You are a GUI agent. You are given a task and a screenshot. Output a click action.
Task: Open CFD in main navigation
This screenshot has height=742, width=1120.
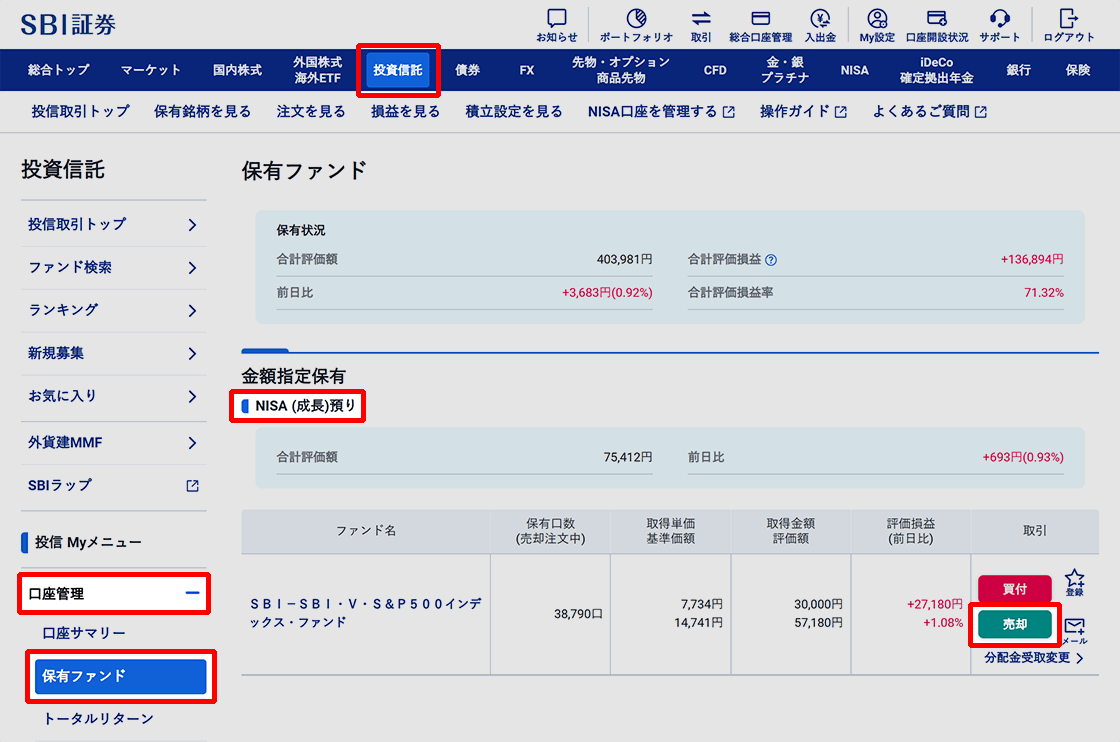point(715,70)
